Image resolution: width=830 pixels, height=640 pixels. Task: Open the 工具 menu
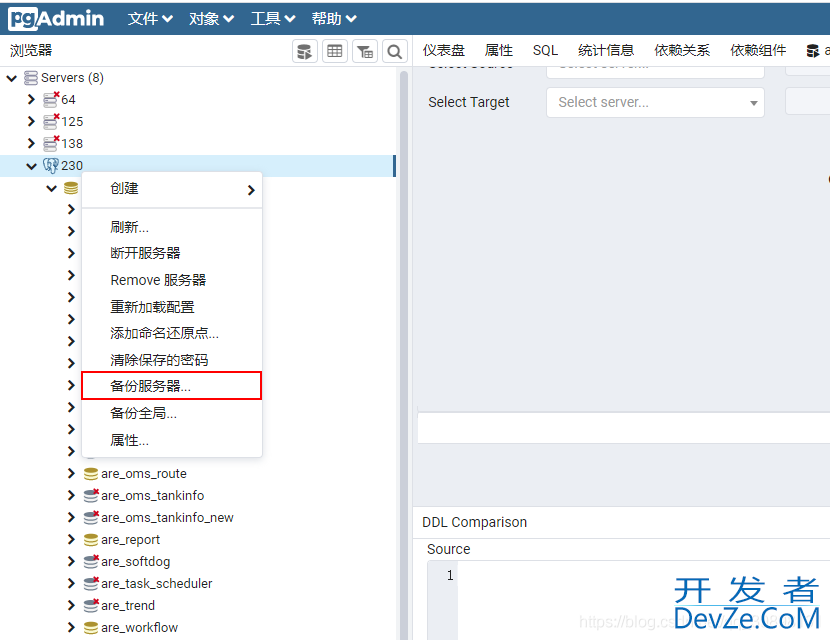click(x=273, y=19)
